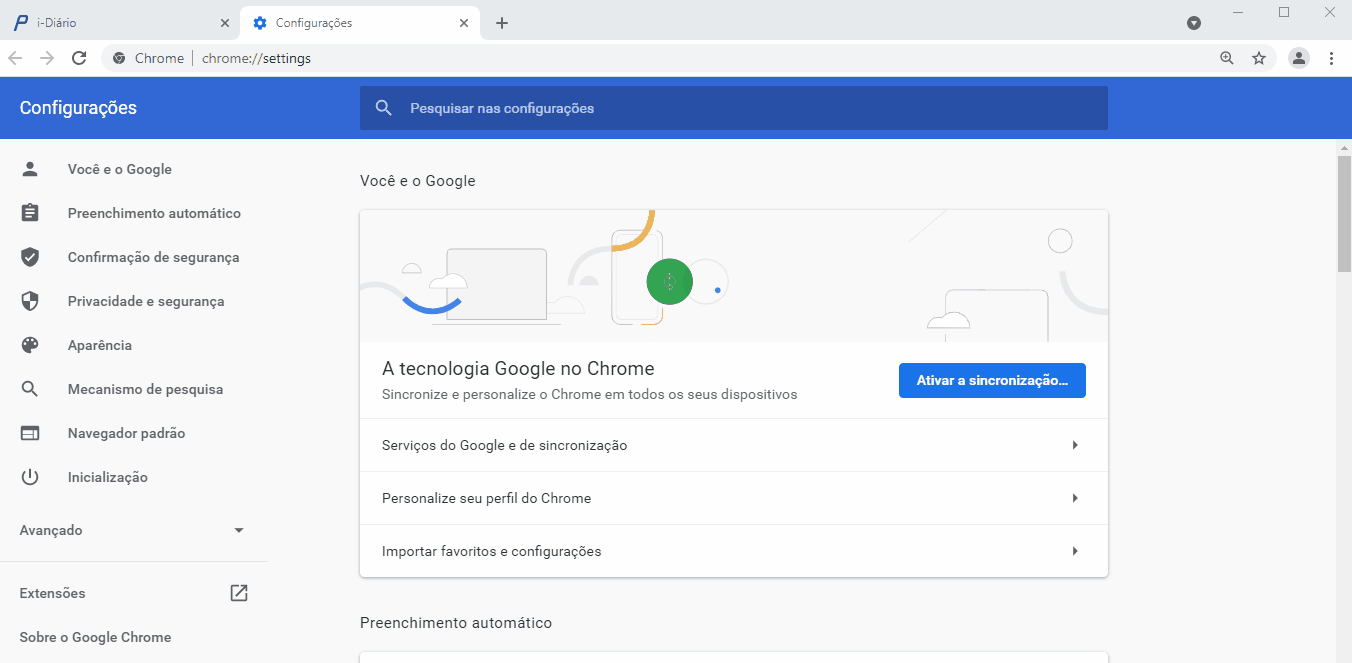Open a new tab with the plus button
This screenshot has height=663, width=1352.
(x=502, y=23)
